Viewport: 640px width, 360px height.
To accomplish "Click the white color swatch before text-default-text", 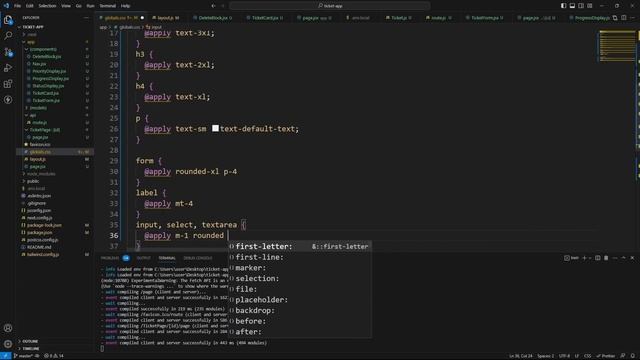I will click(215, 129).
